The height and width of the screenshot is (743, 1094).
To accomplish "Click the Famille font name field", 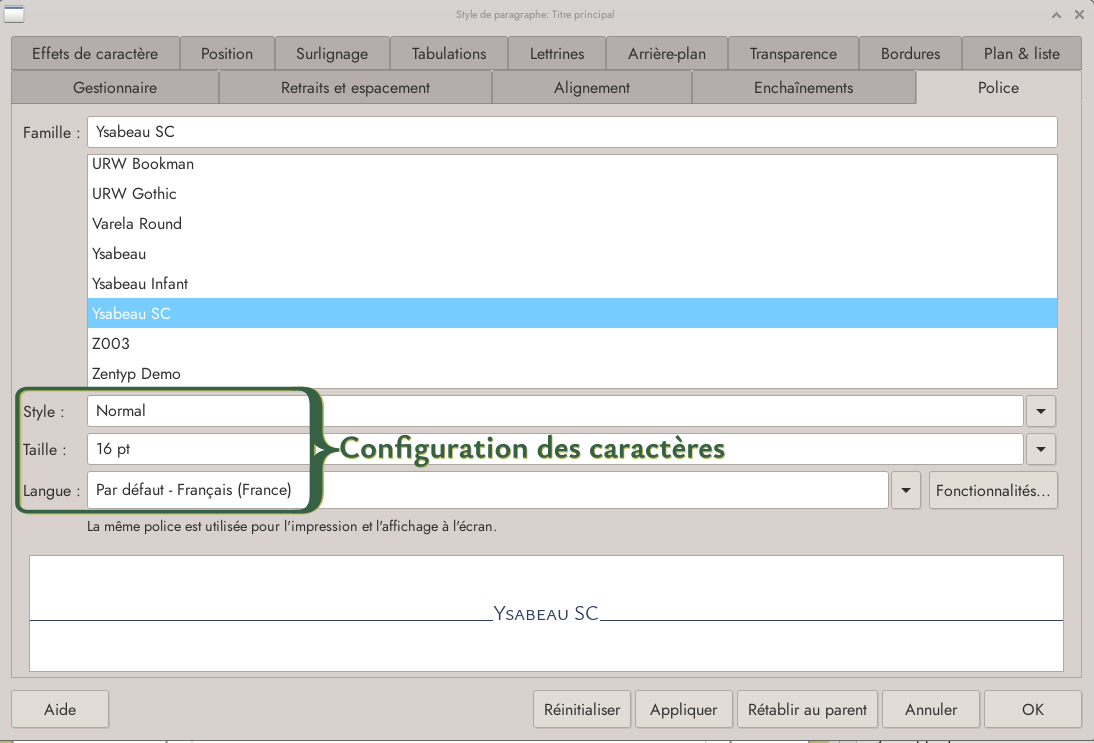I will click(x=571, y=132).
